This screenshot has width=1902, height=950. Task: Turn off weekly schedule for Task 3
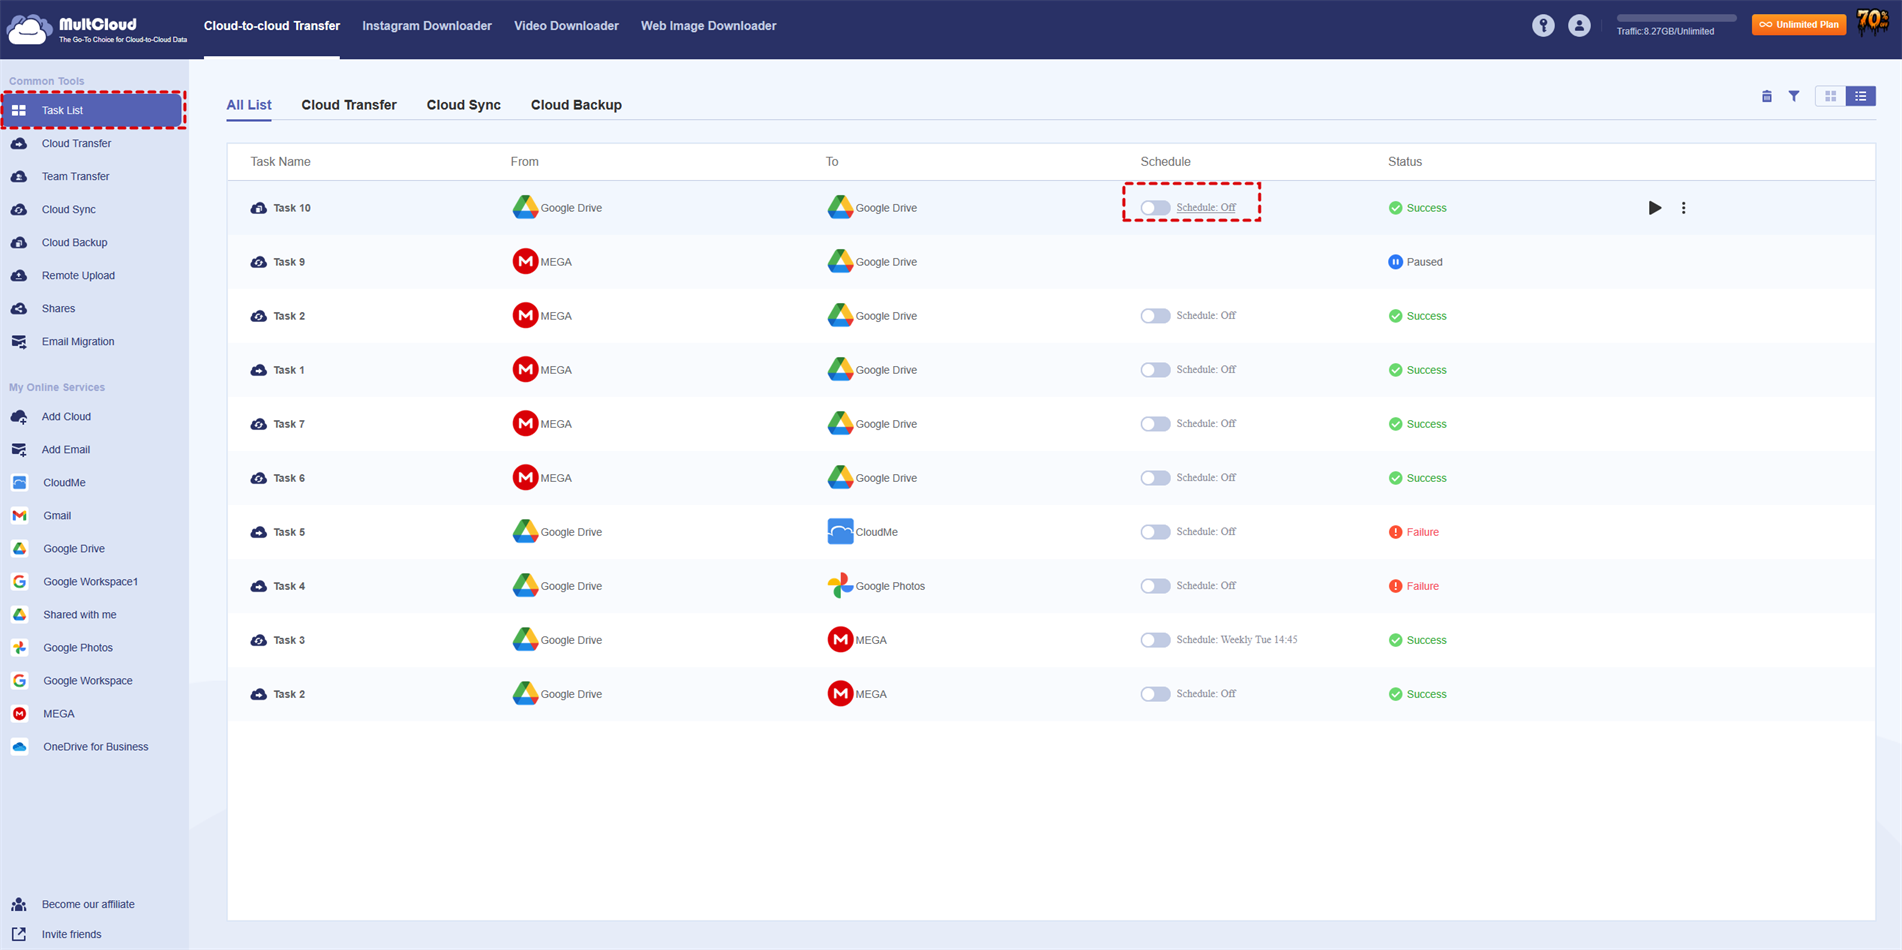[1155, 640]
